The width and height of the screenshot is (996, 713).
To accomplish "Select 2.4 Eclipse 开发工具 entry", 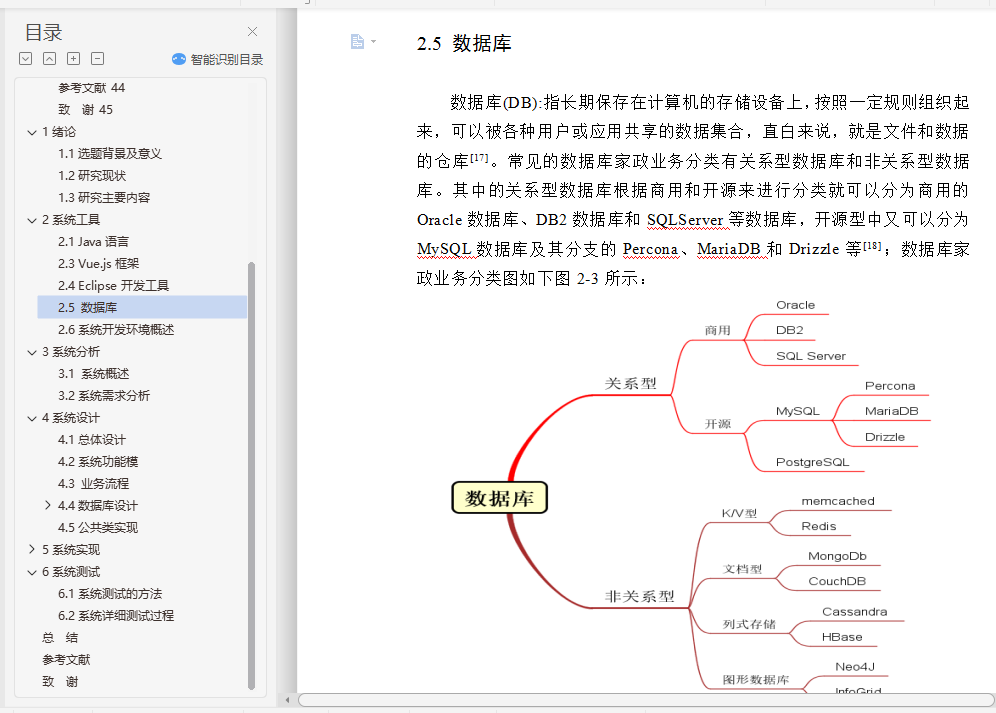I will pos(114,286).
